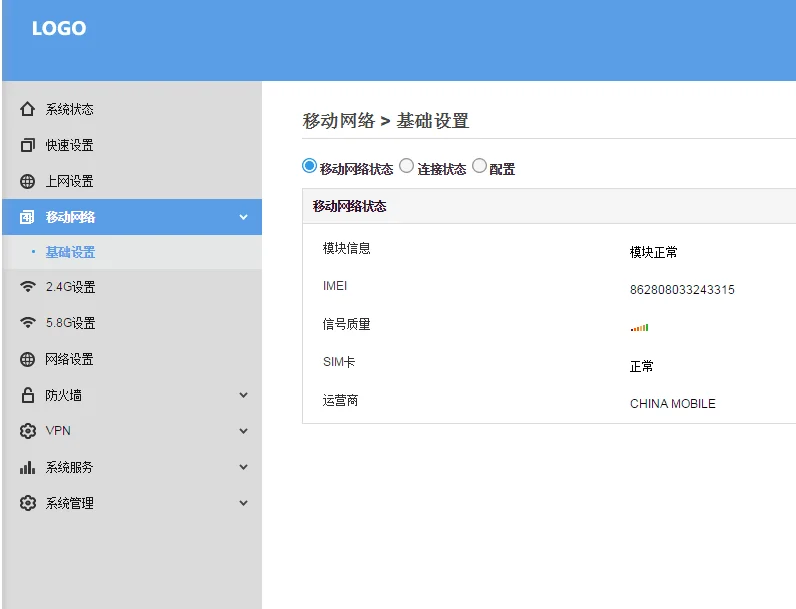The width and height of the screenshot is (796, 609).
Task: Expand the 防火墙 menu chevron
Action: pos(244,395)
